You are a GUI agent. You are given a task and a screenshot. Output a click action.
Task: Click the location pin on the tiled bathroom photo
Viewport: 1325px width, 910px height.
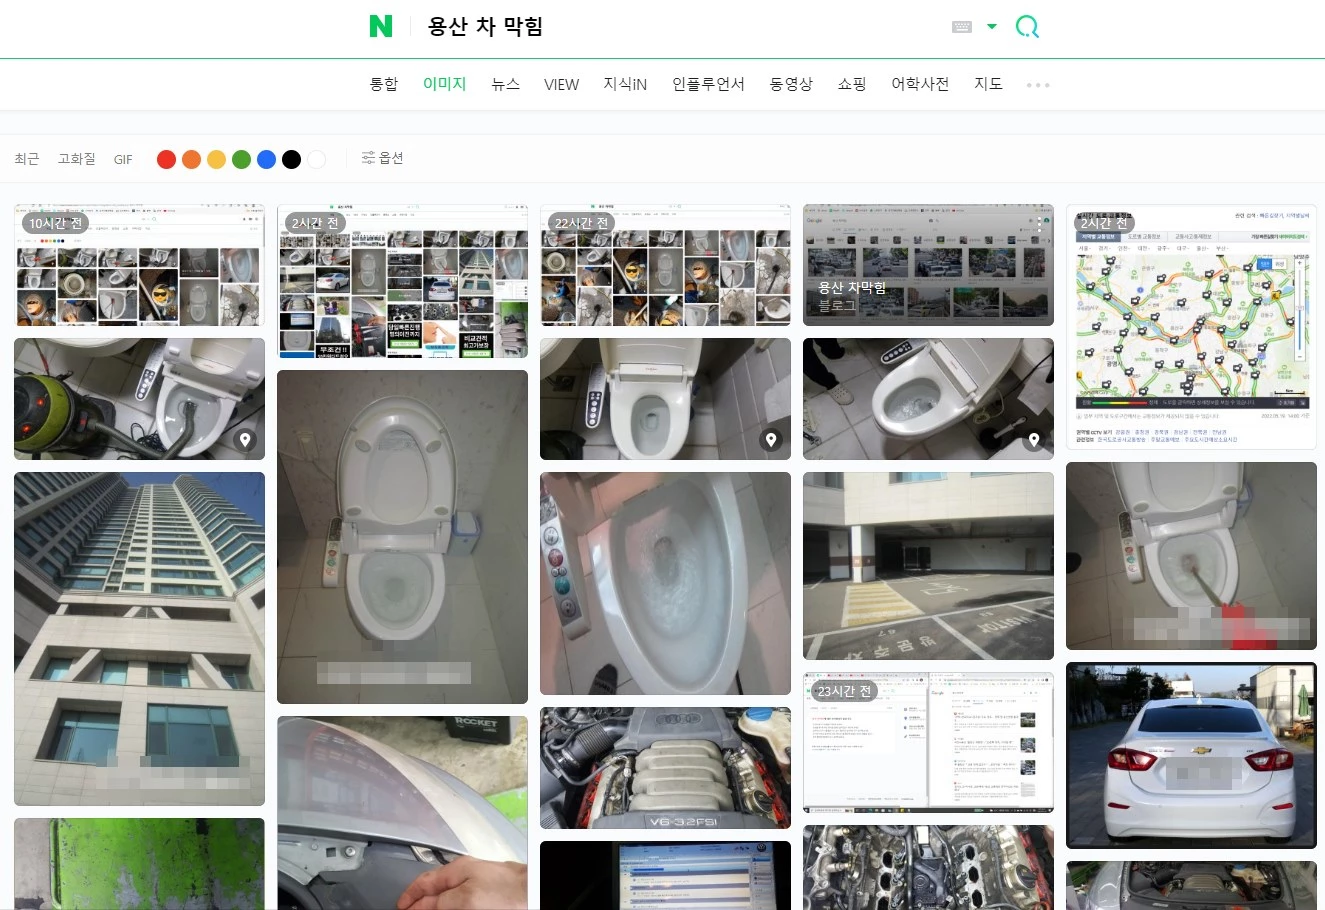(770, 439)
